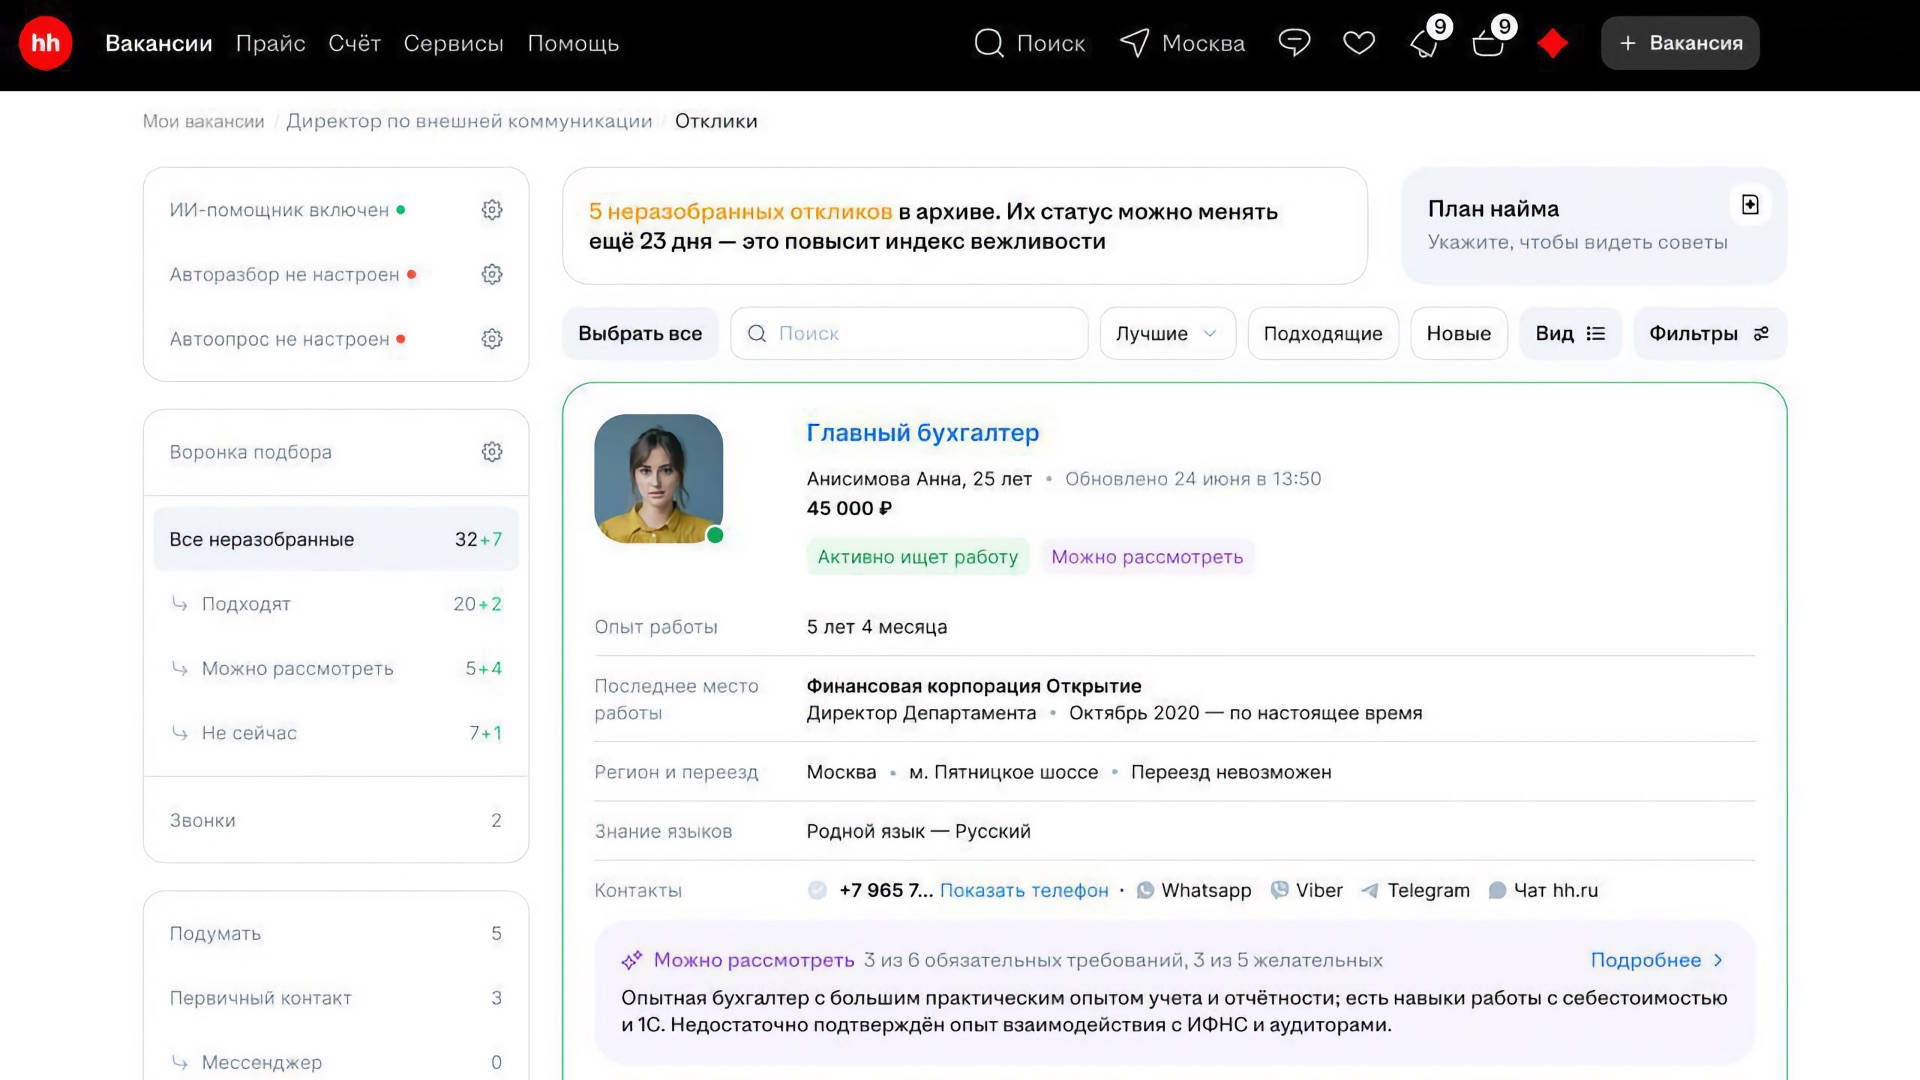Select all responses with Выбрать все
This screenshot has height=1080, width=1920.
(640, 333)
